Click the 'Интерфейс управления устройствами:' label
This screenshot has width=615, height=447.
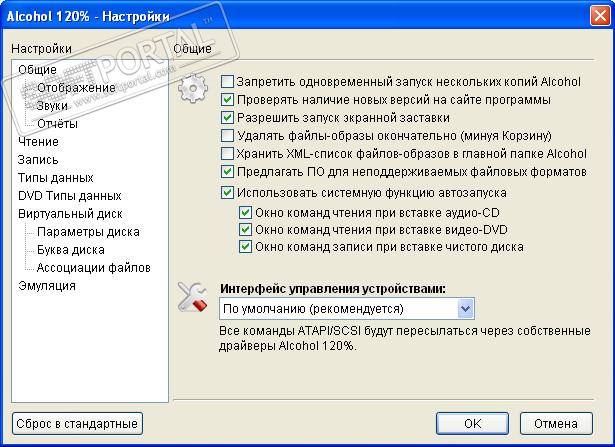(333, 289)
